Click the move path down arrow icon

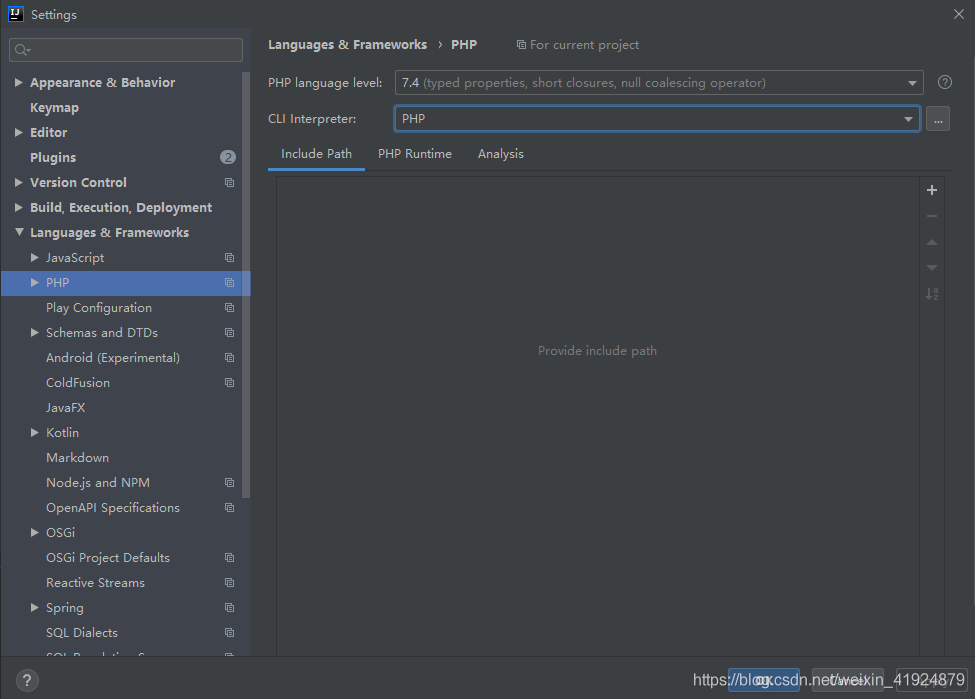[x=931, y=267]
